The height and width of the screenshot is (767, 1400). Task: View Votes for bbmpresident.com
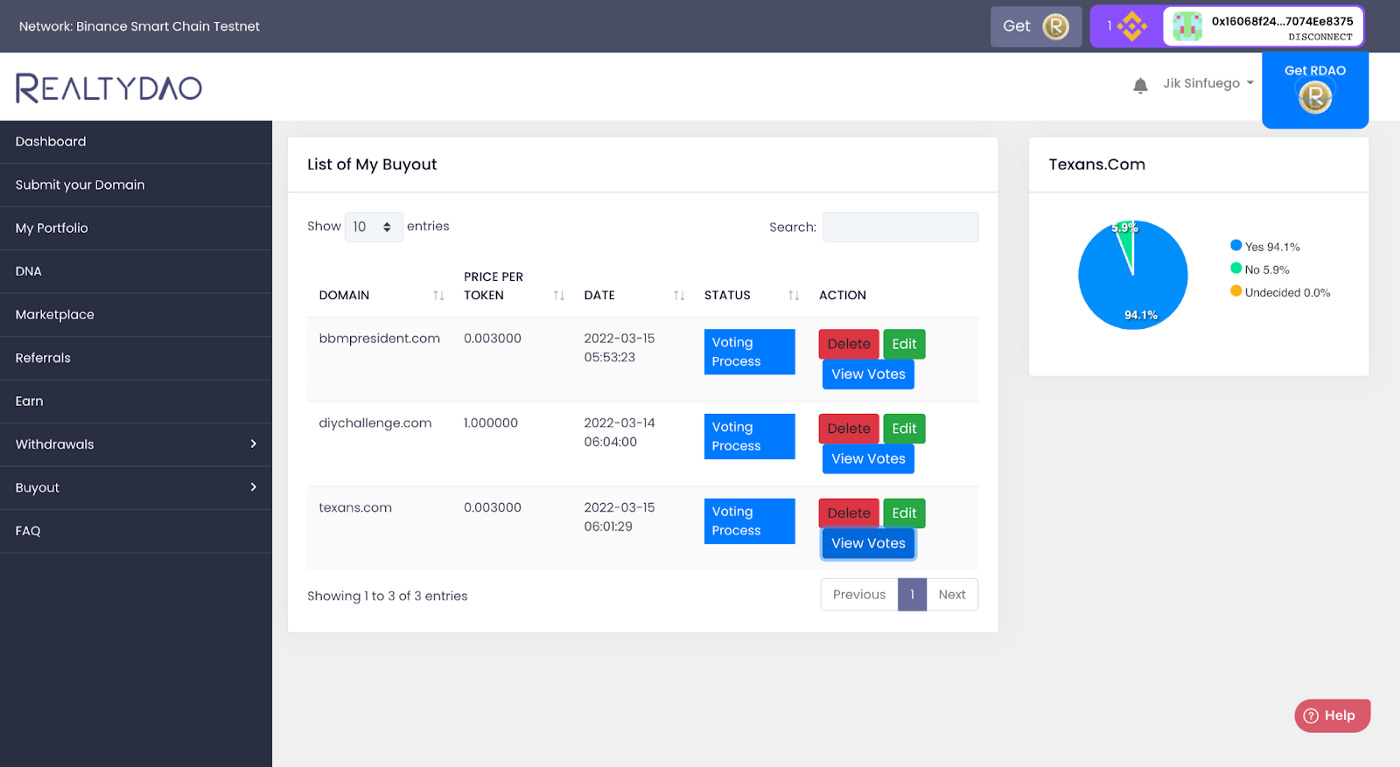click(868, 374)
